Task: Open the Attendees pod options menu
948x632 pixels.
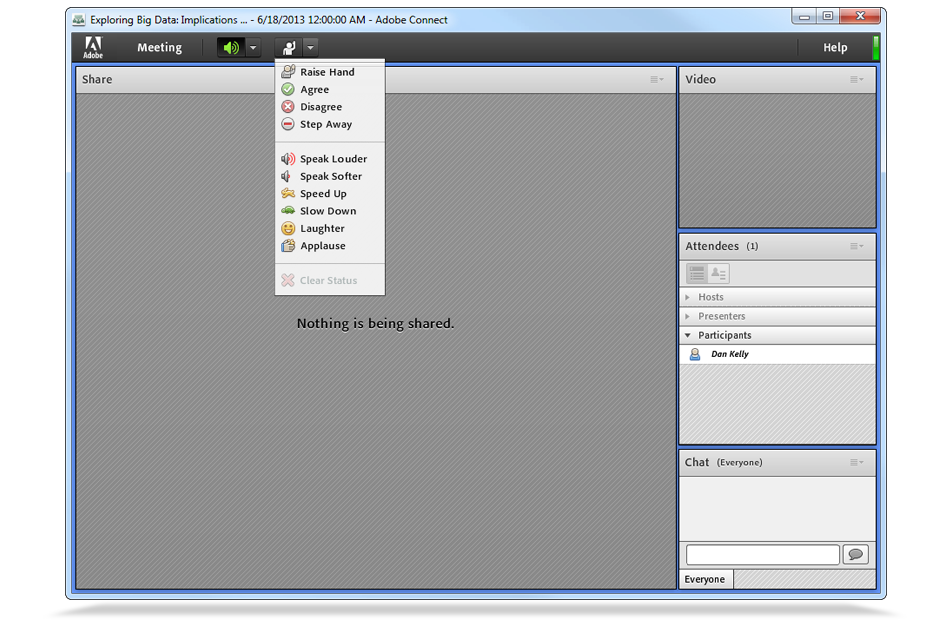Action: 857,246
